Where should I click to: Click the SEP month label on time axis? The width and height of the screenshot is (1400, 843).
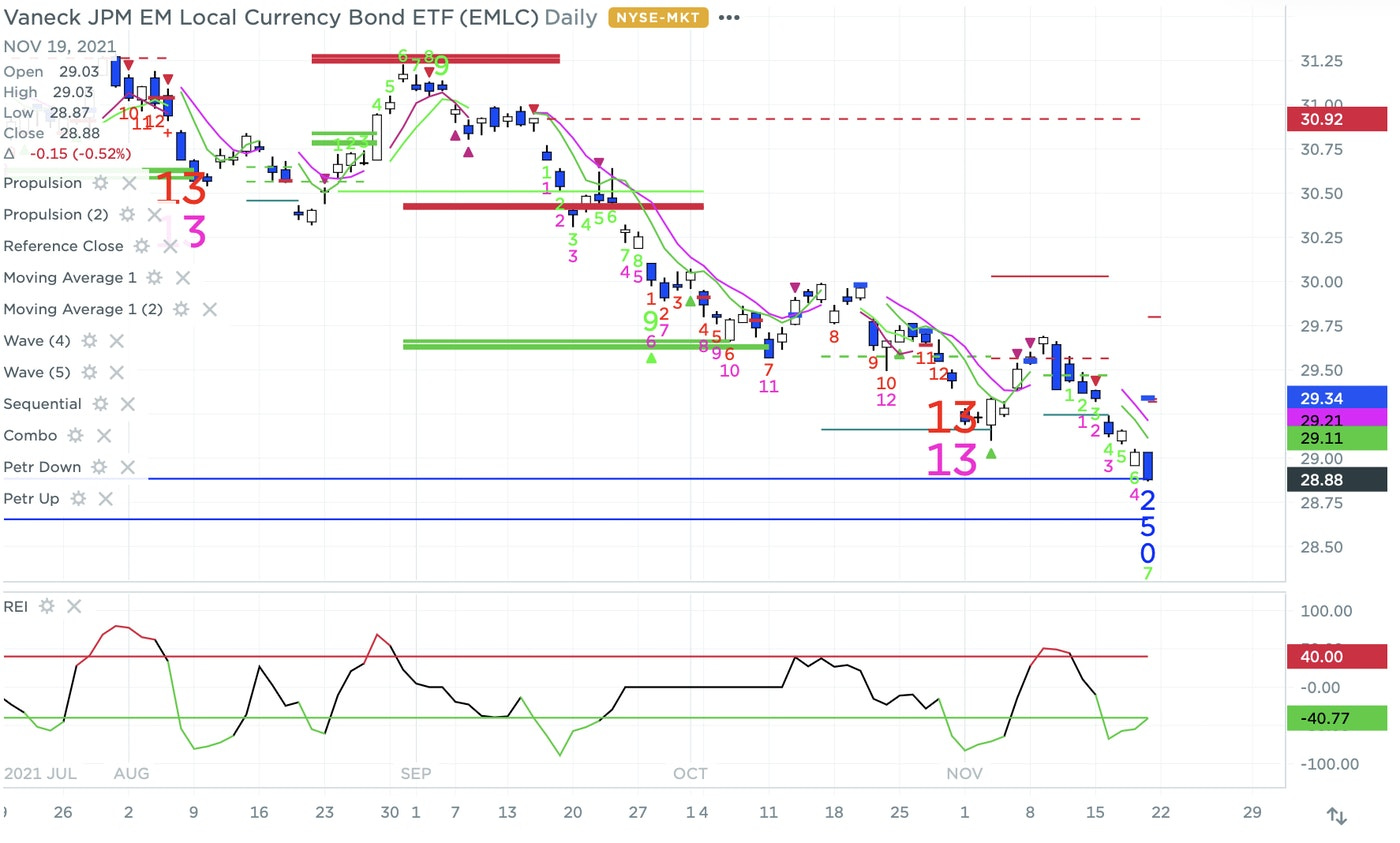[415, 773]
